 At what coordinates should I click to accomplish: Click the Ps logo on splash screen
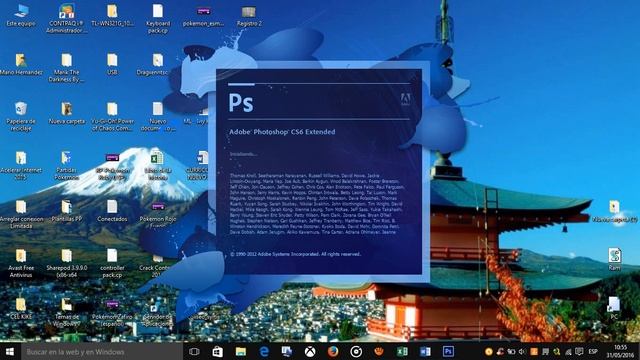point(241,102)
